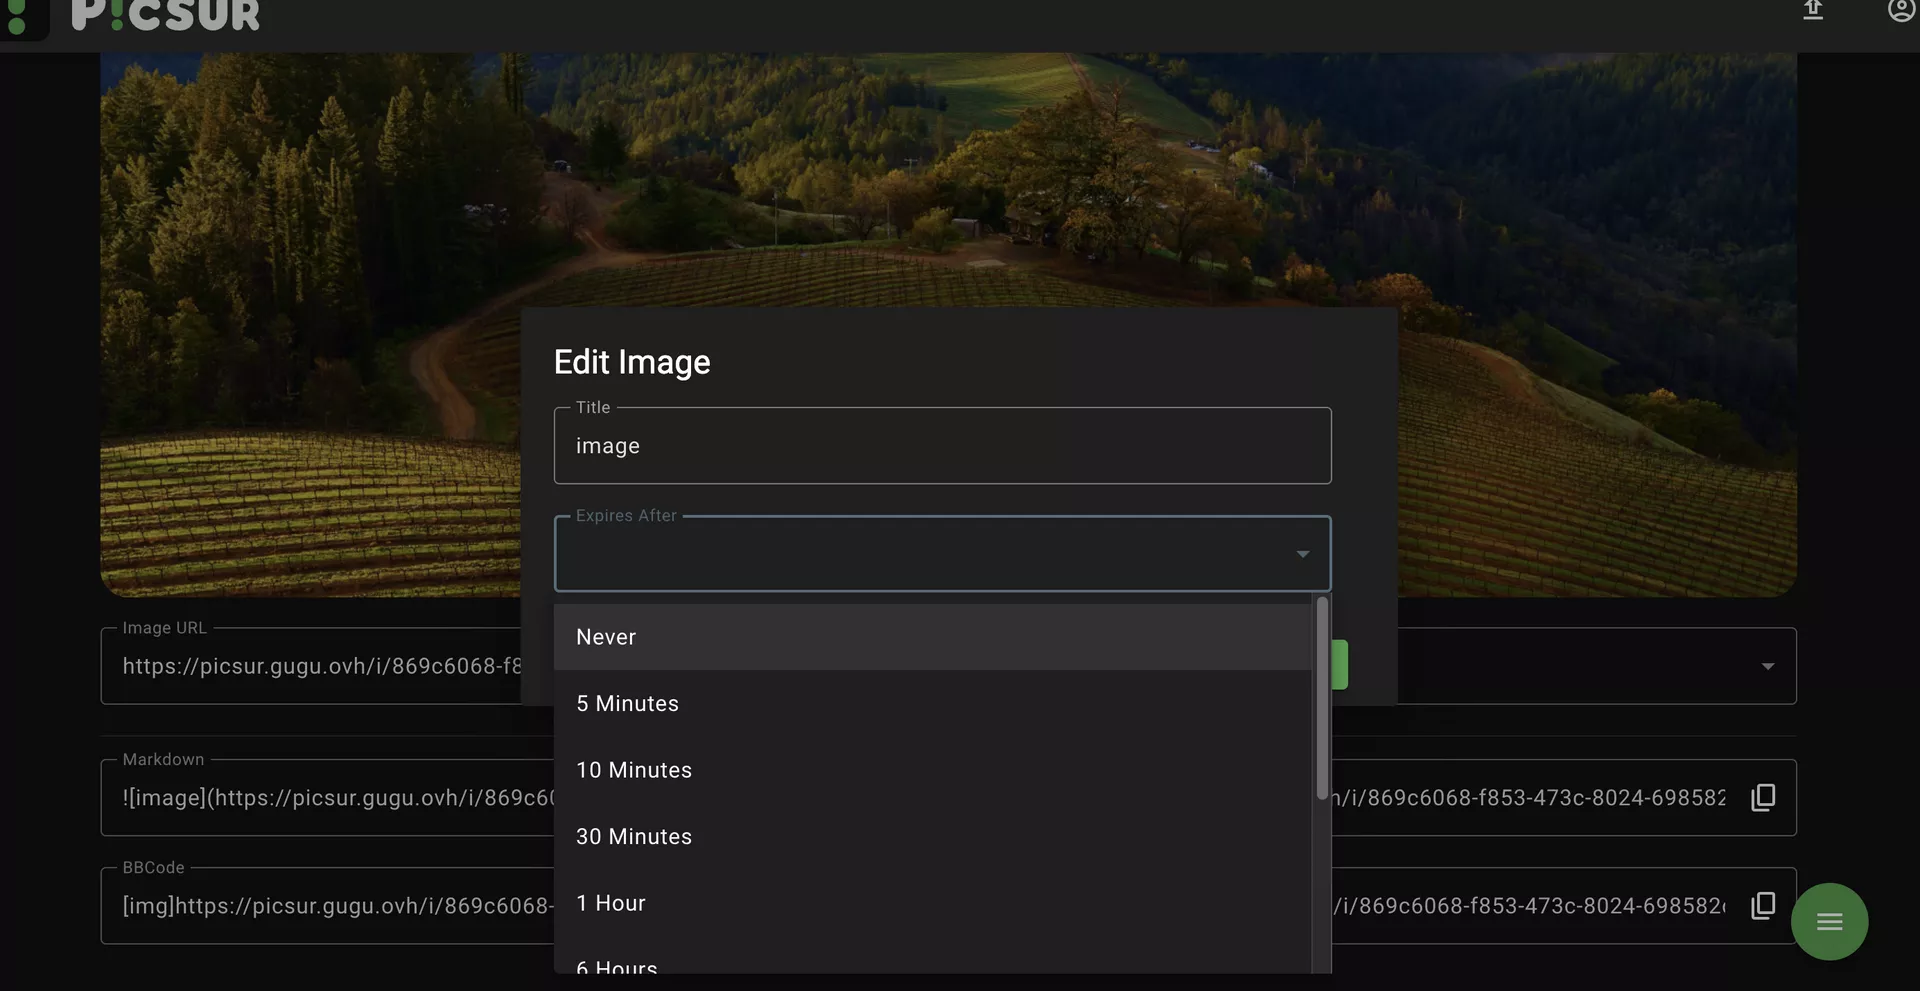Click the Title input field
This screenshot has width=1920, height=991.
[942, 446]
